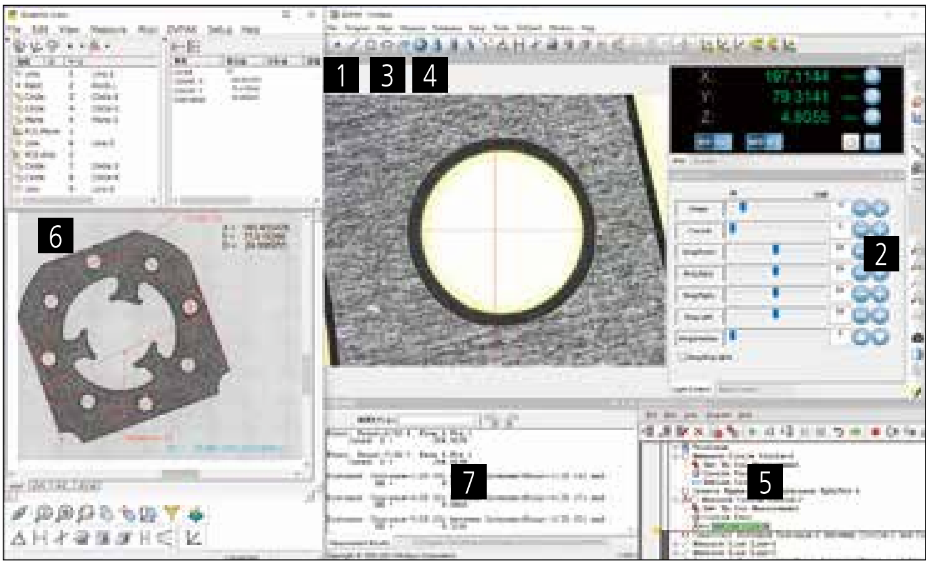Expand the top node in program tree

[x=674, y=449]
